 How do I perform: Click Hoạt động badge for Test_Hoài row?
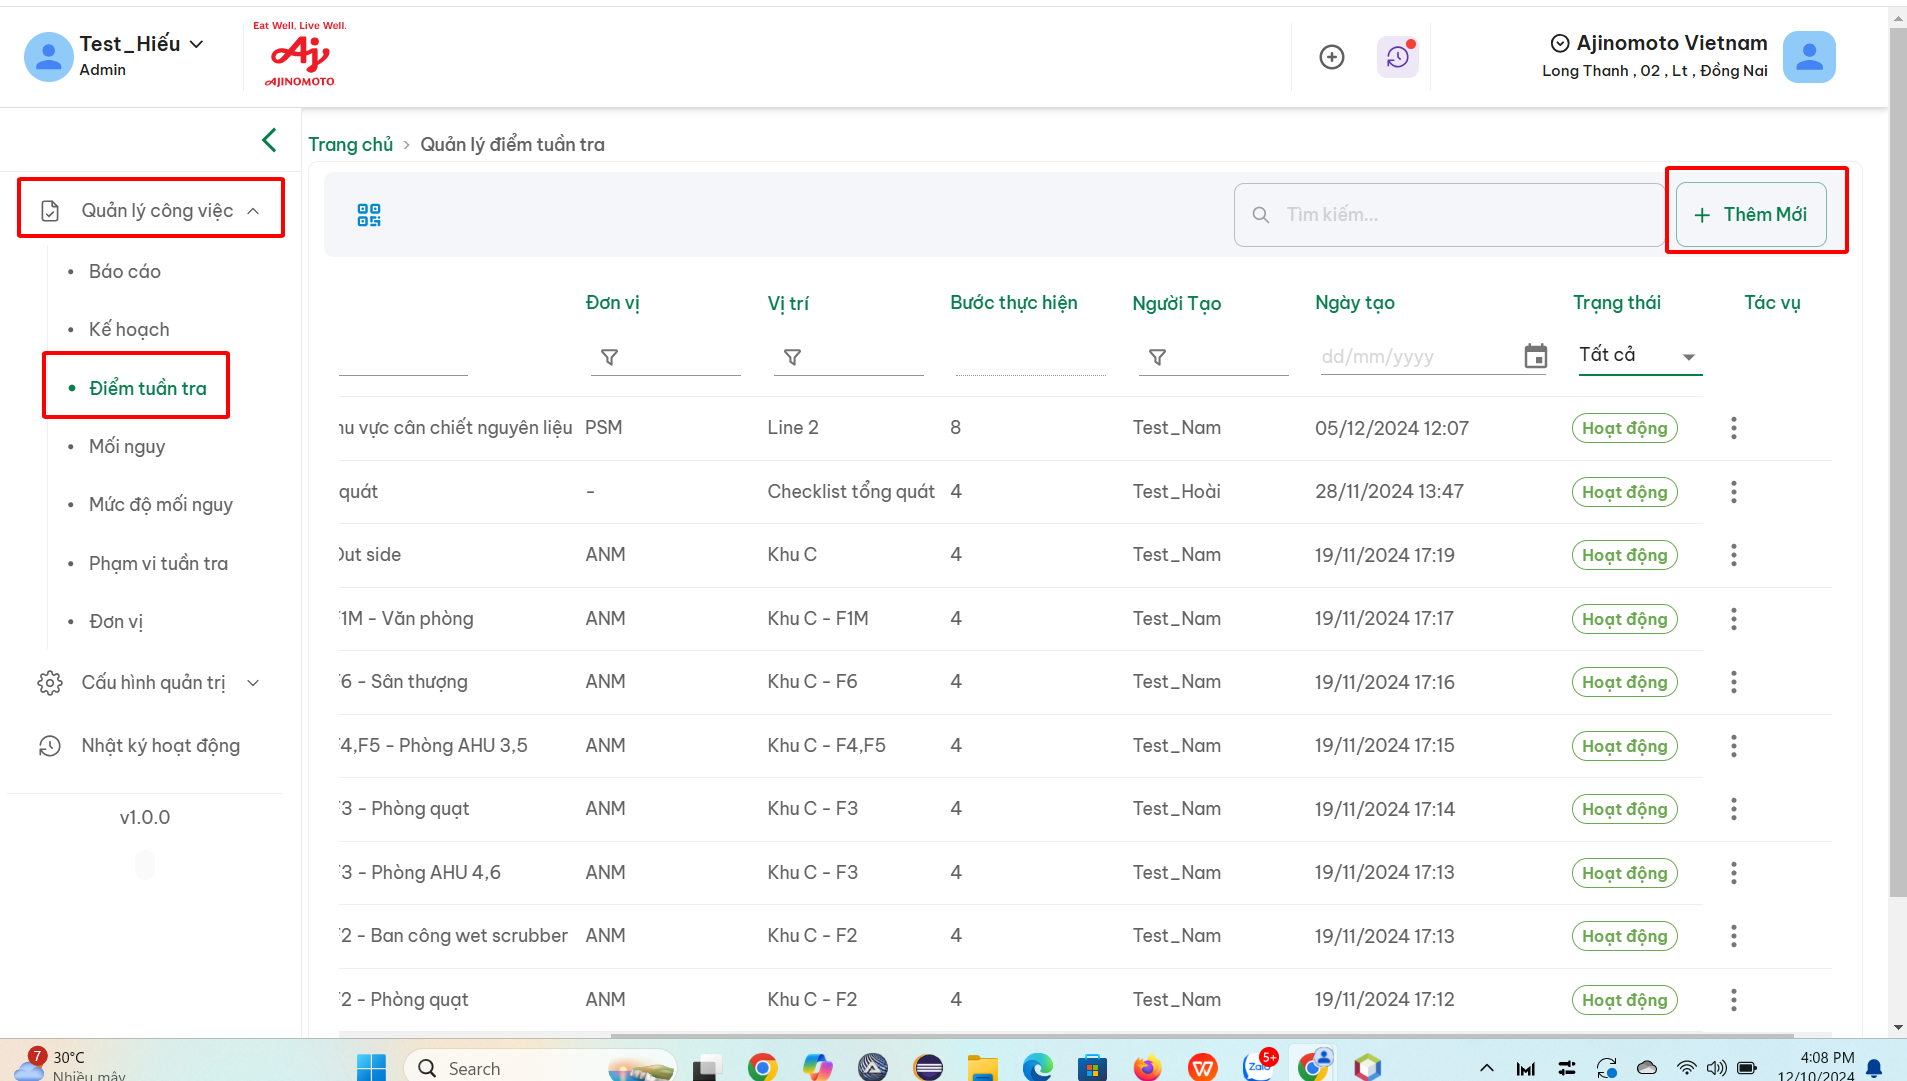1624,492
